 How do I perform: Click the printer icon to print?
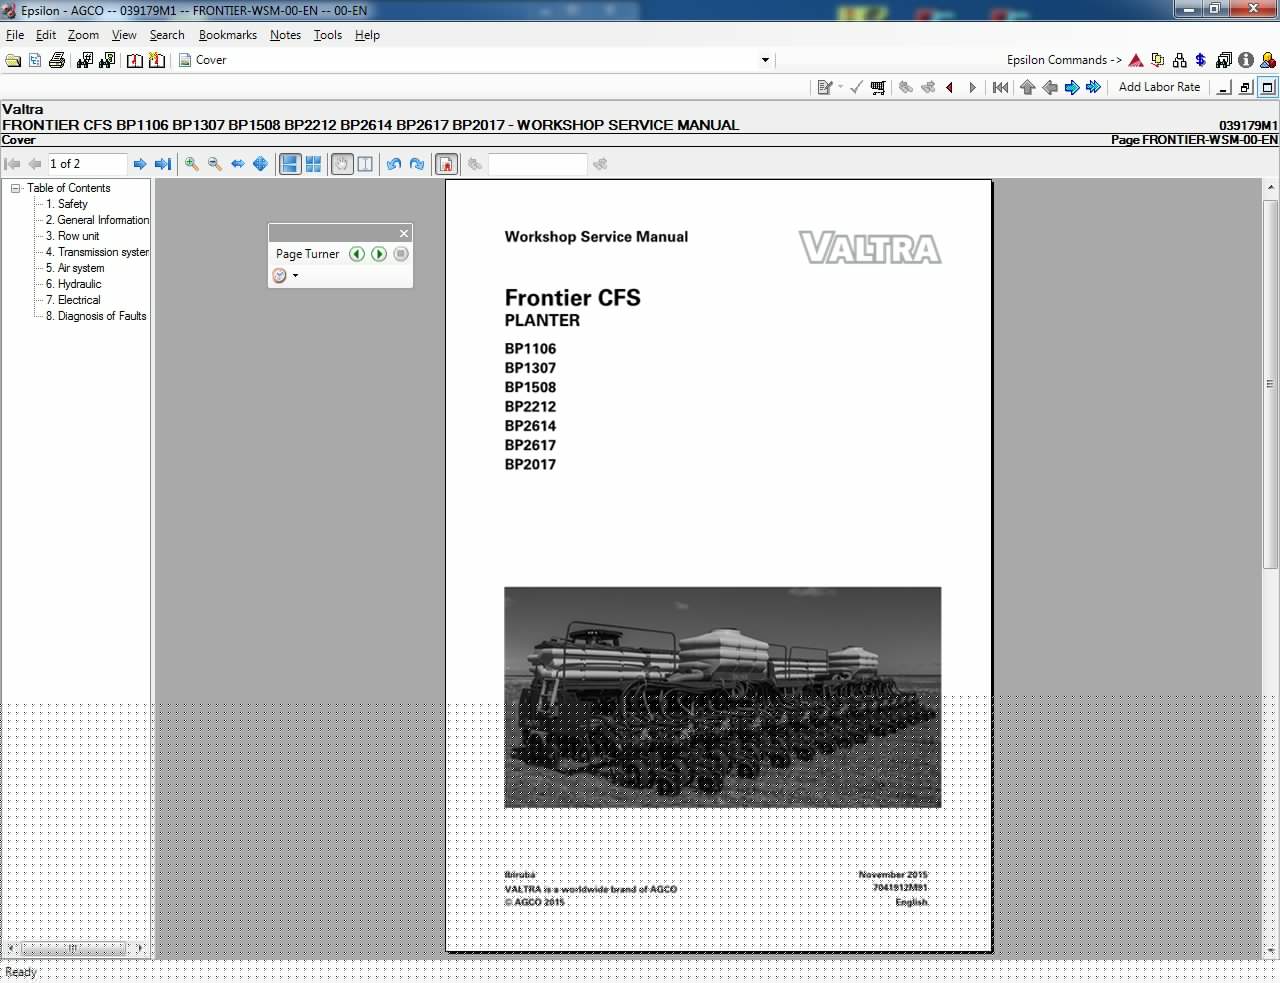[57, 60]
